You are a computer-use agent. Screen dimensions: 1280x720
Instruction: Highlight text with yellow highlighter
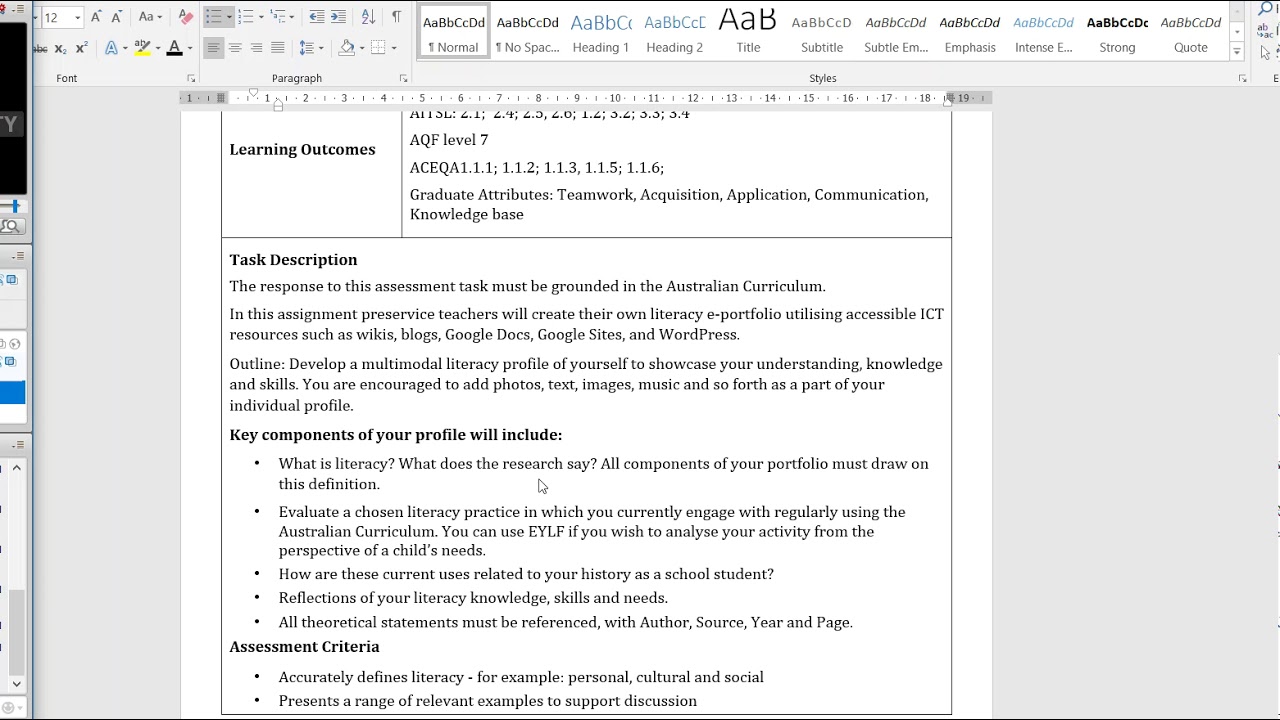143,48
